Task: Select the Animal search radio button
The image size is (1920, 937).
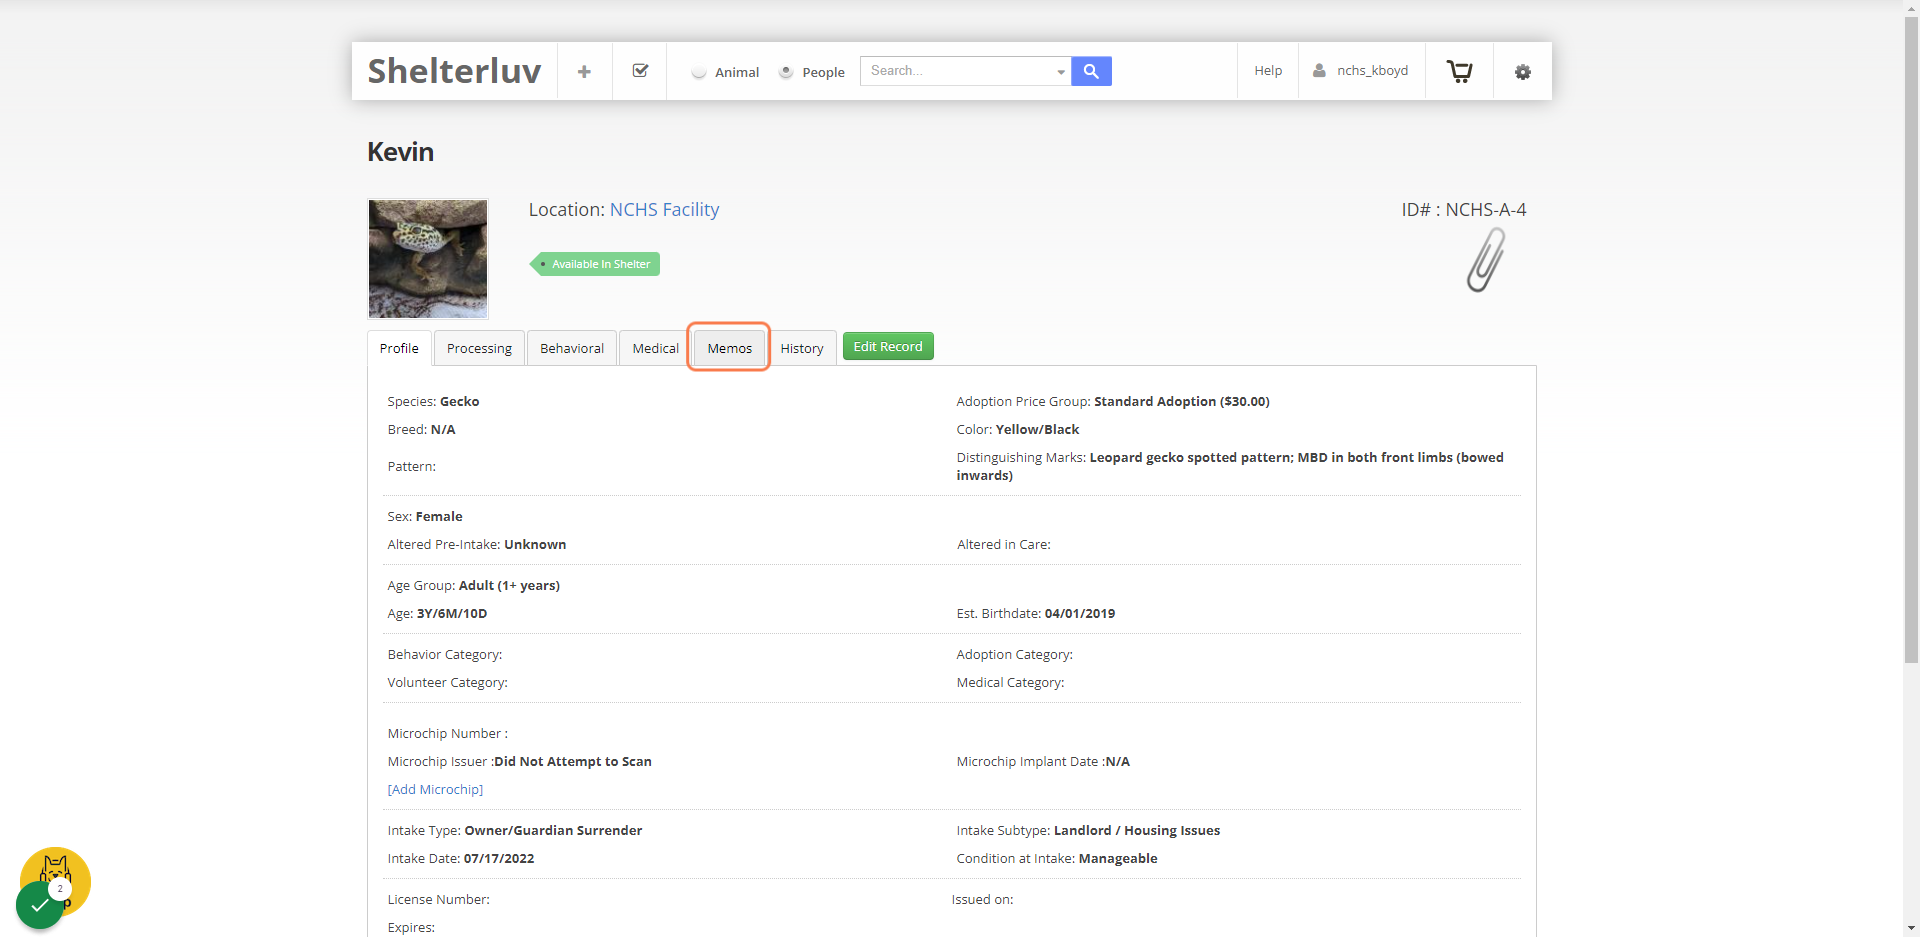Action: [699, 72]
